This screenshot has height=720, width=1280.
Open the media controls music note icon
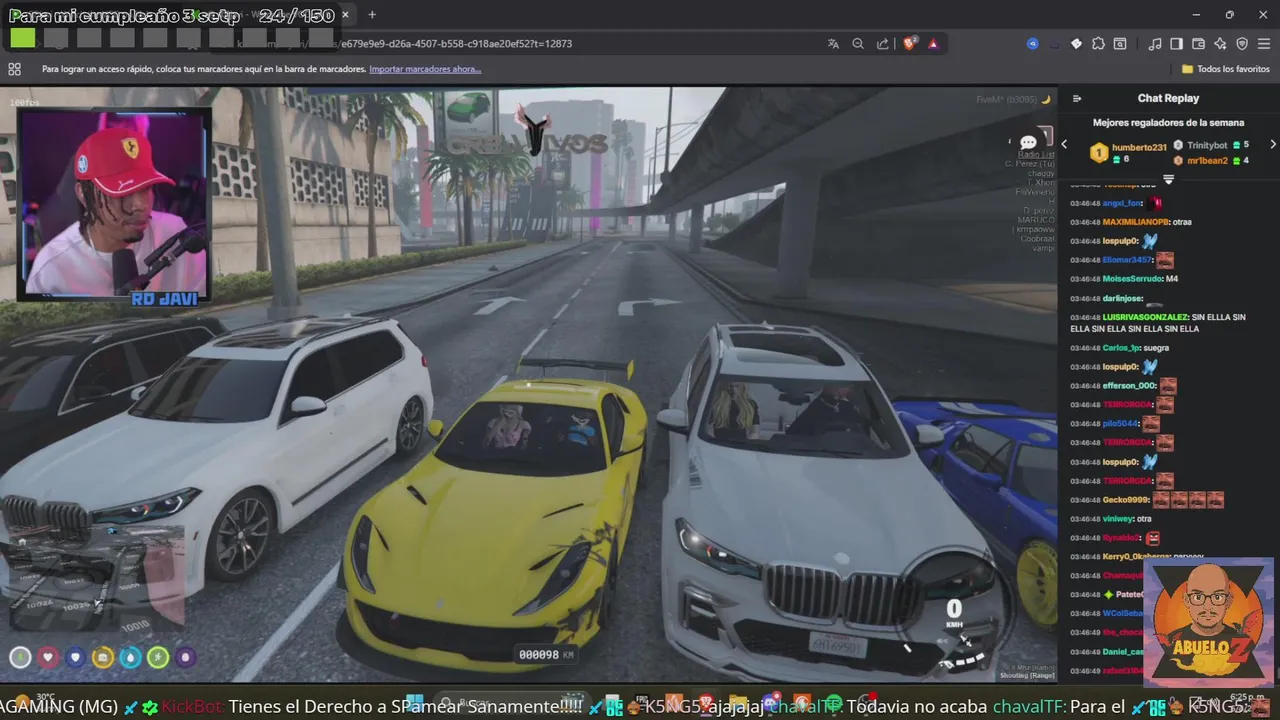(x=1155, y=44)
